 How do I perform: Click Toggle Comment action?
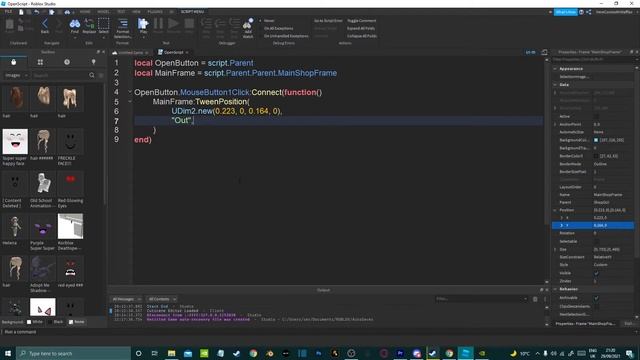(x=362, y=20)
